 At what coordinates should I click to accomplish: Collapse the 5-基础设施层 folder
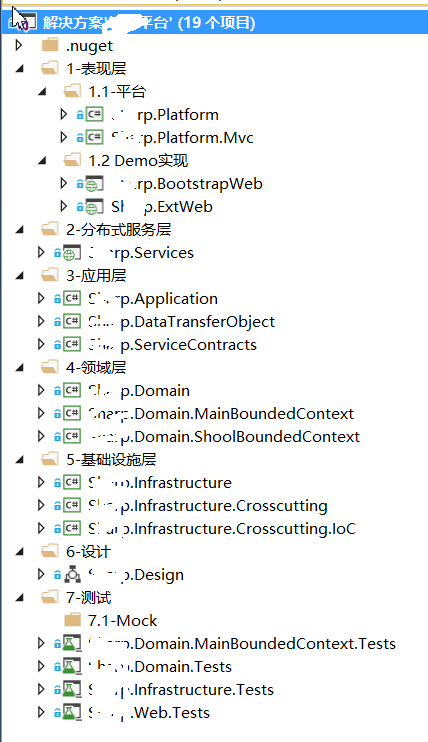coord(19,460)
